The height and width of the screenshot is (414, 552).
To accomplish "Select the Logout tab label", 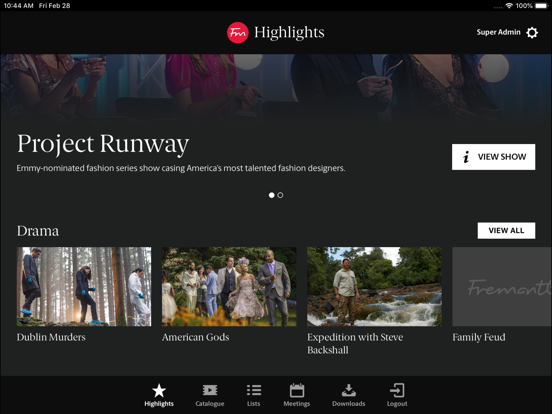I will point(397,404).
